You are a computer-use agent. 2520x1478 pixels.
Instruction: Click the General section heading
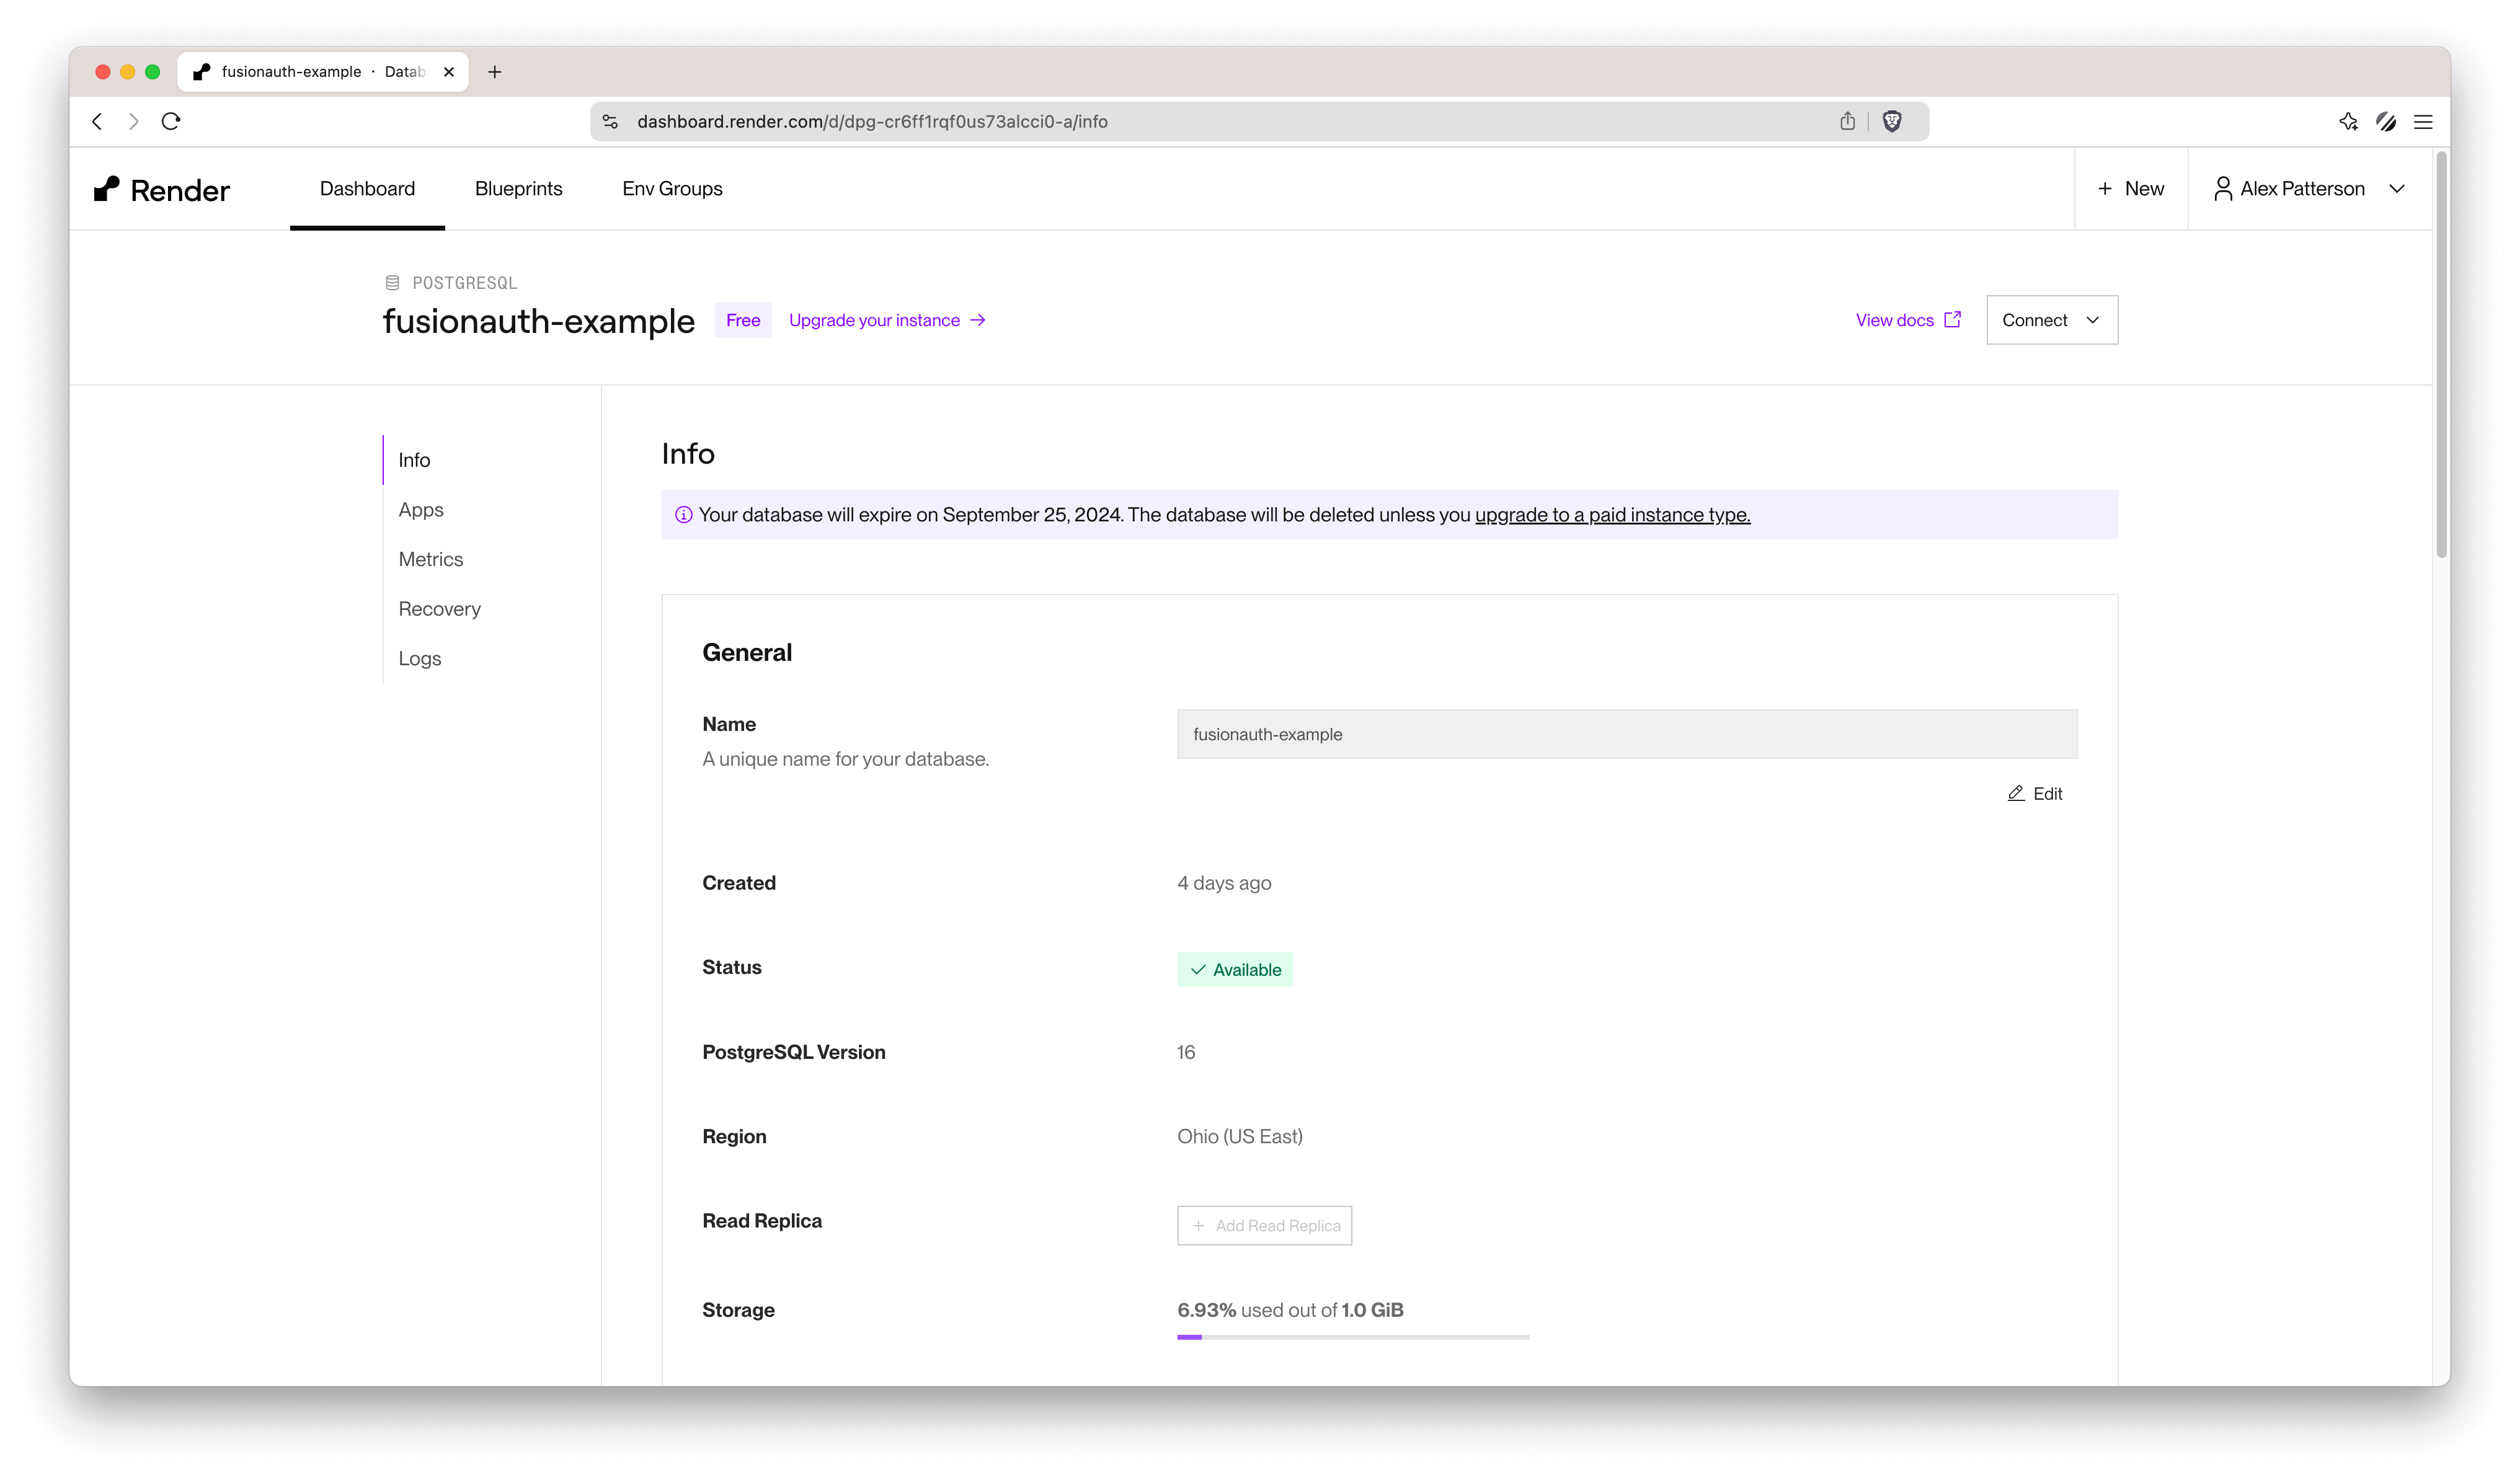pos(747,653)
